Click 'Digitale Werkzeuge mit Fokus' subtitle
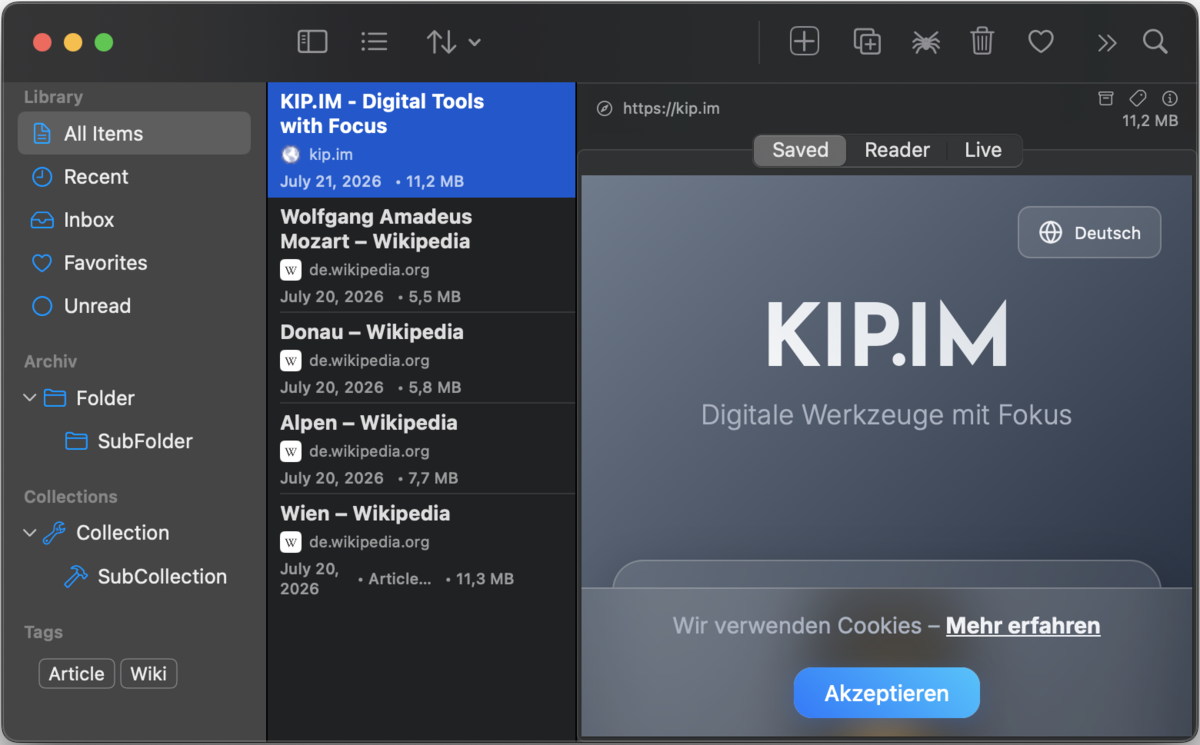Viewport: 1200px width, 745px height. (887, 415)
